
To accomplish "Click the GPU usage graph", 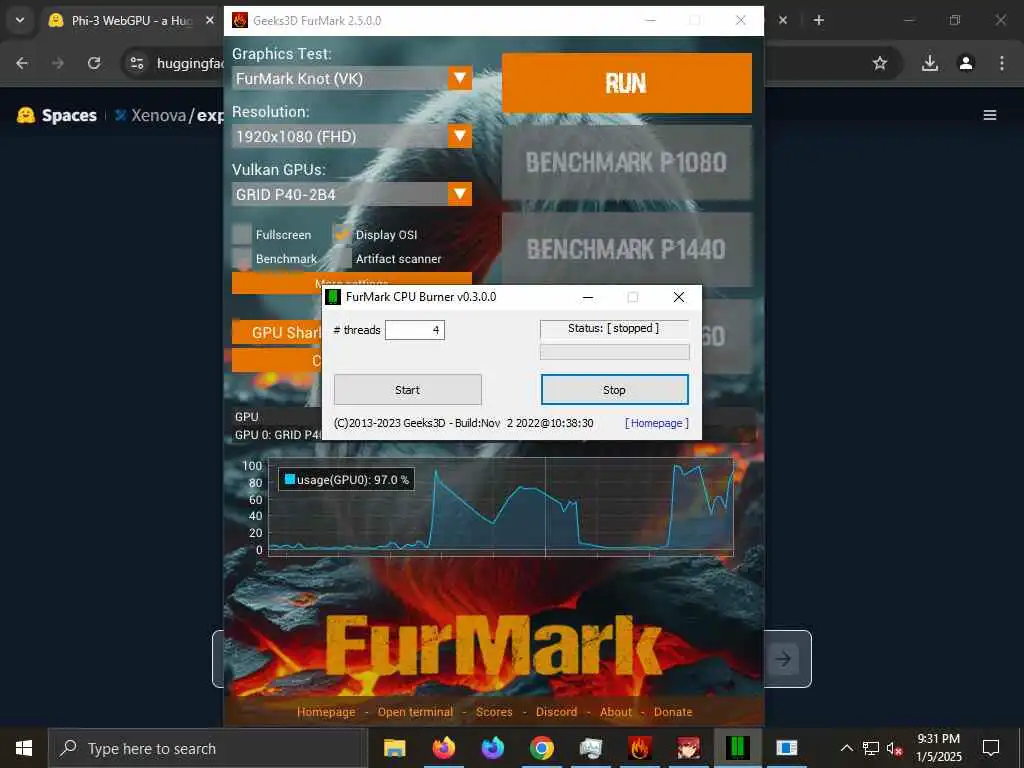I will tap(501, 507).
